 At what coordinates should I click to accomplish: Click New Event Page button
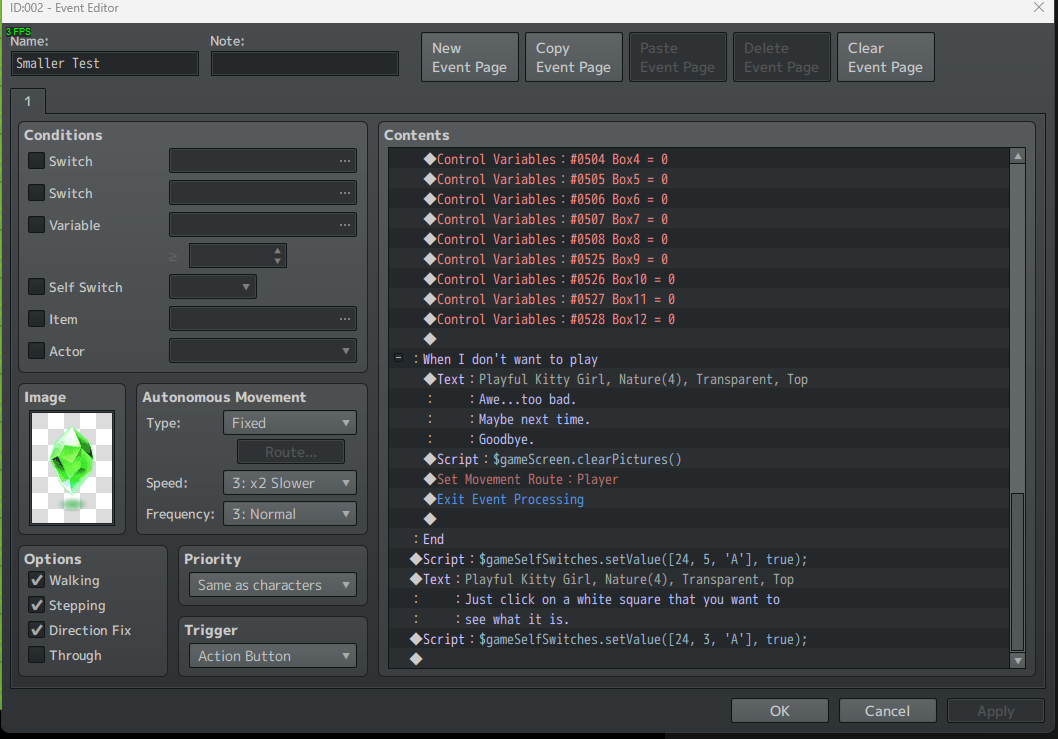470,57
